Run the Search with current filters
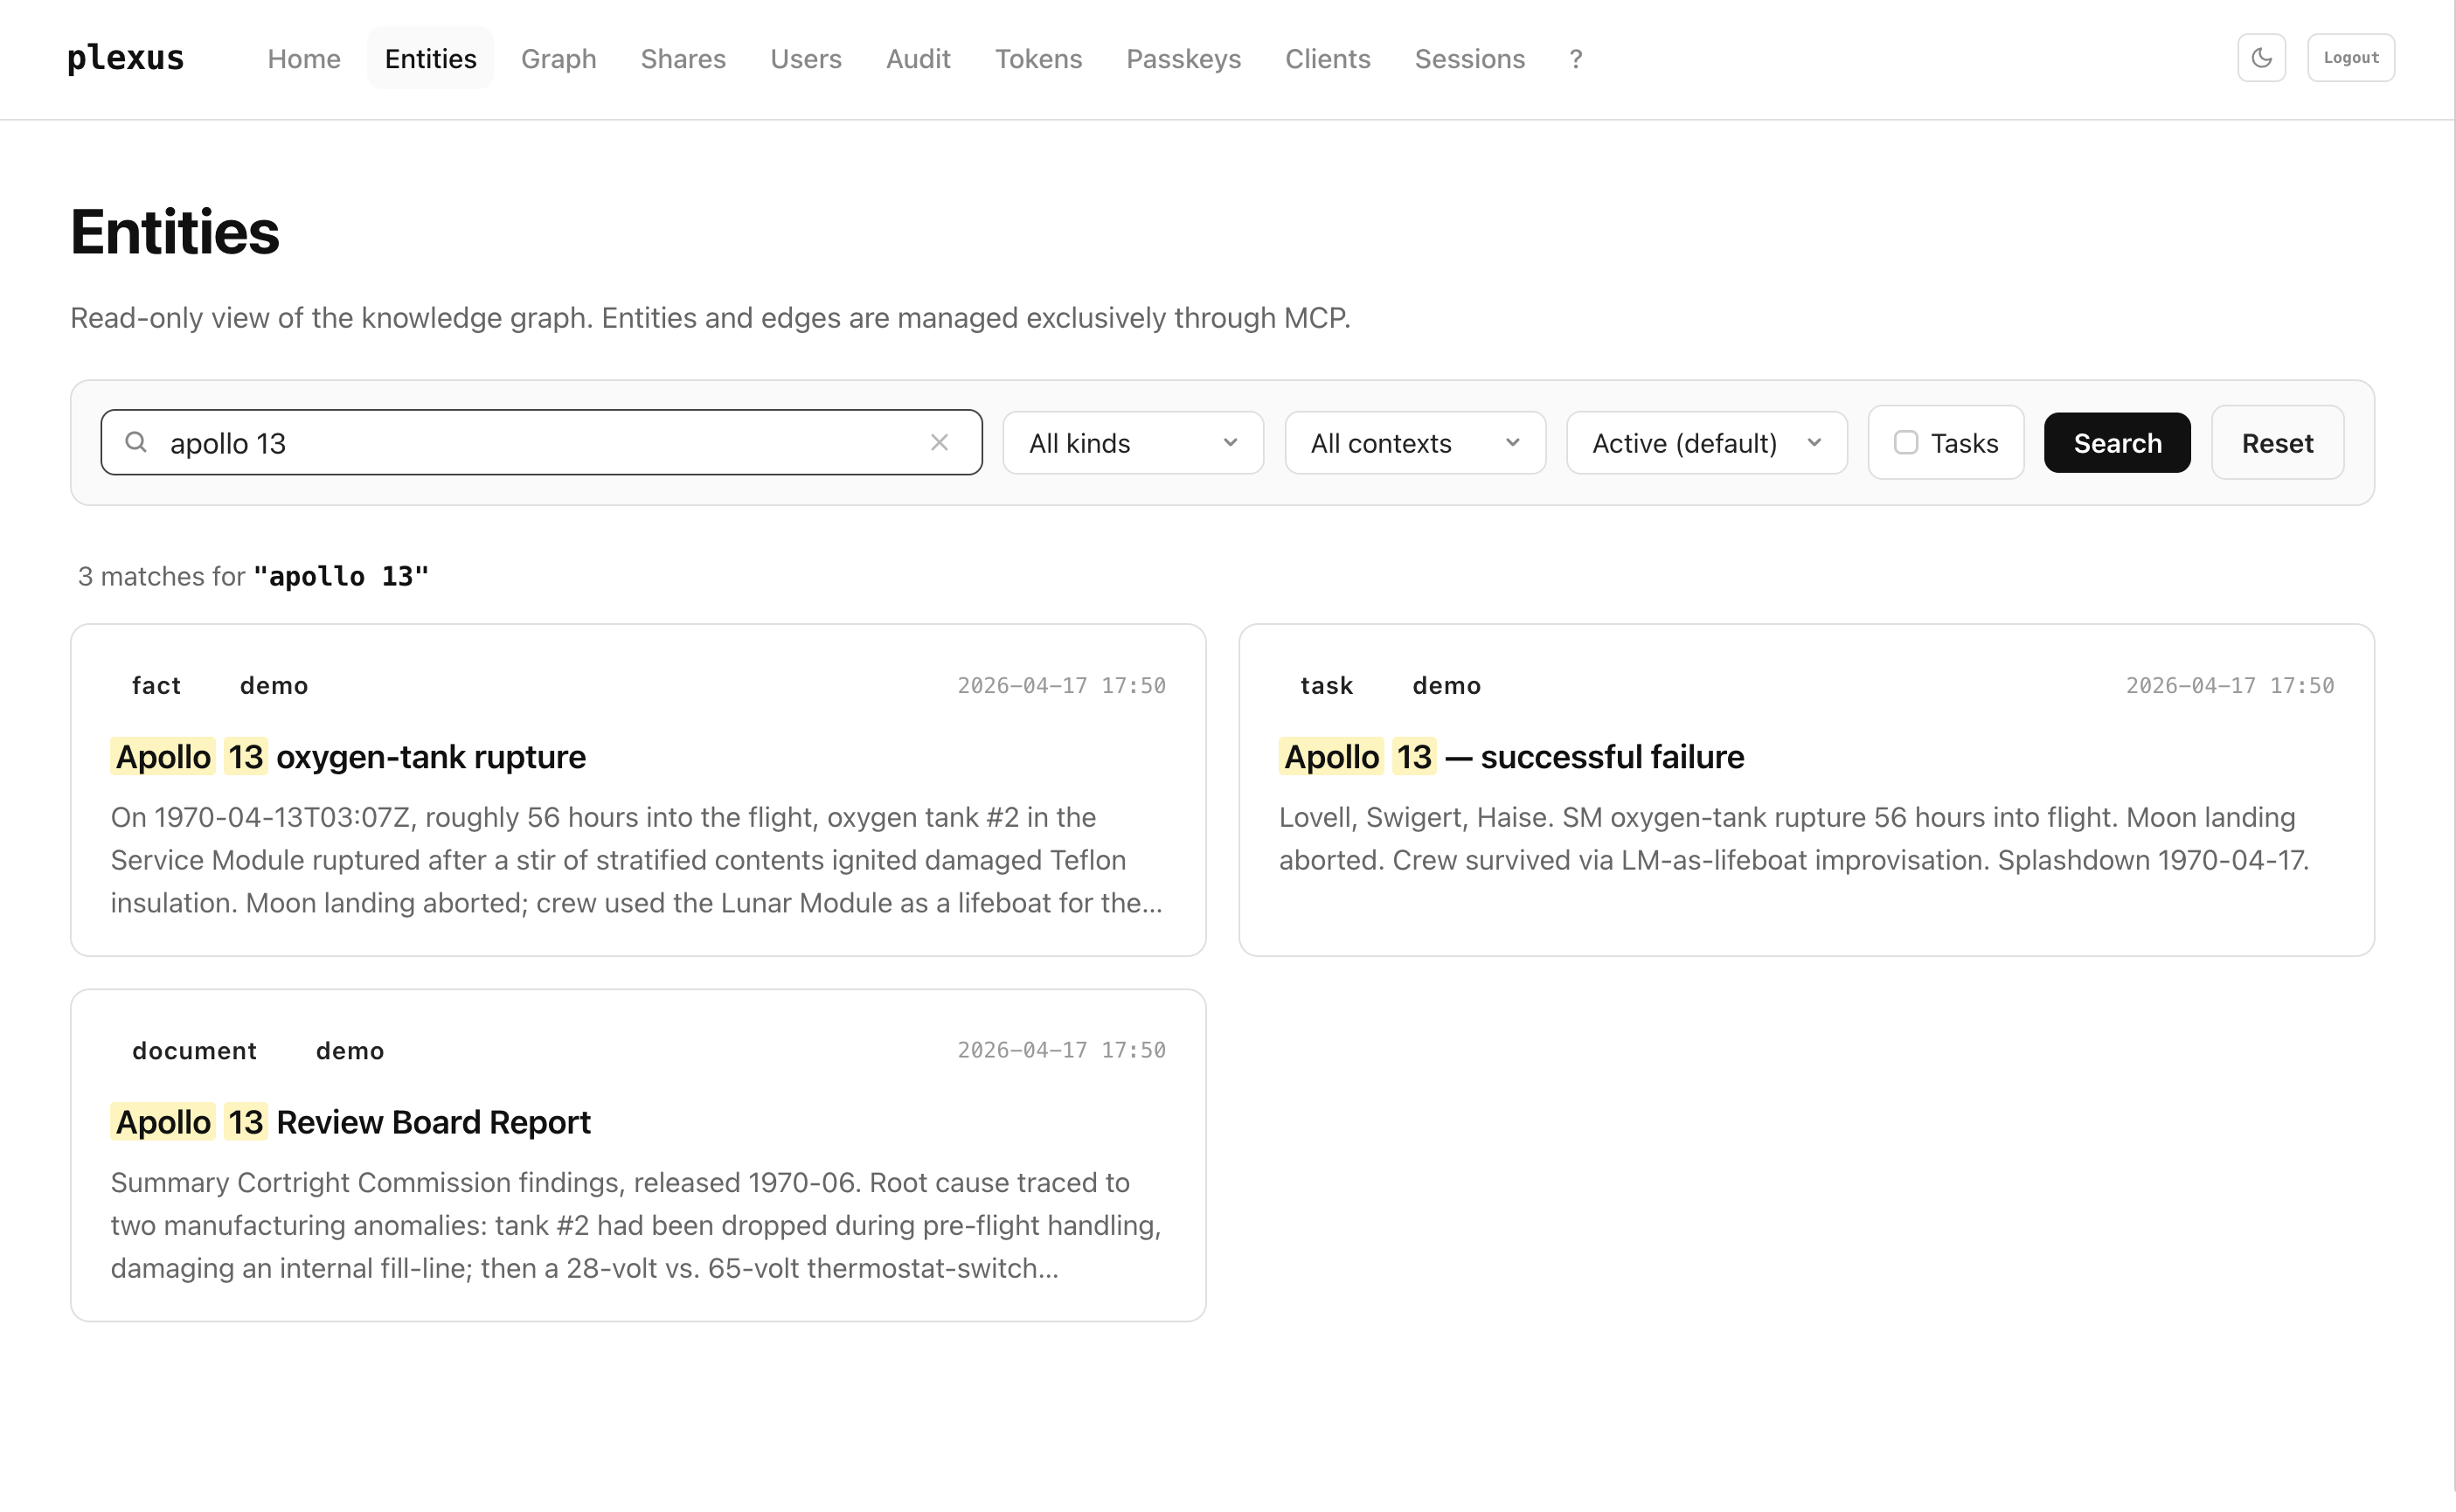Viewport: 2456px width, 1512px height. [x=2116, y=442]
